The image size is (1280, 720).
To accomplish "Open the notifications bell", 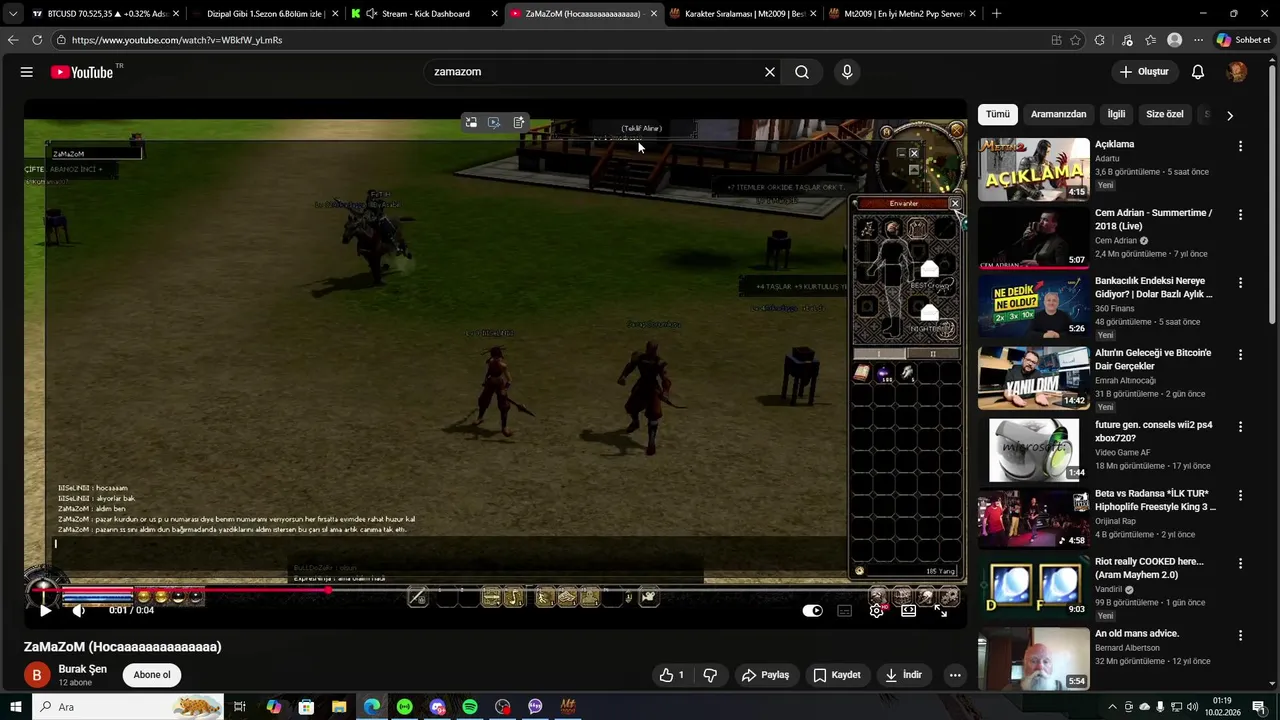I will pyautogui.click(x=1198, y=72).
